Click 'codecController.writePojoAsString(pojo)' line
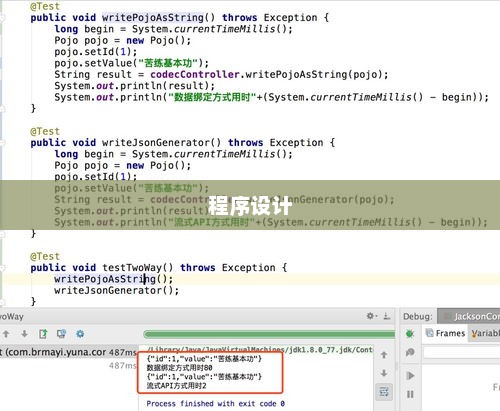 point(222,74)
